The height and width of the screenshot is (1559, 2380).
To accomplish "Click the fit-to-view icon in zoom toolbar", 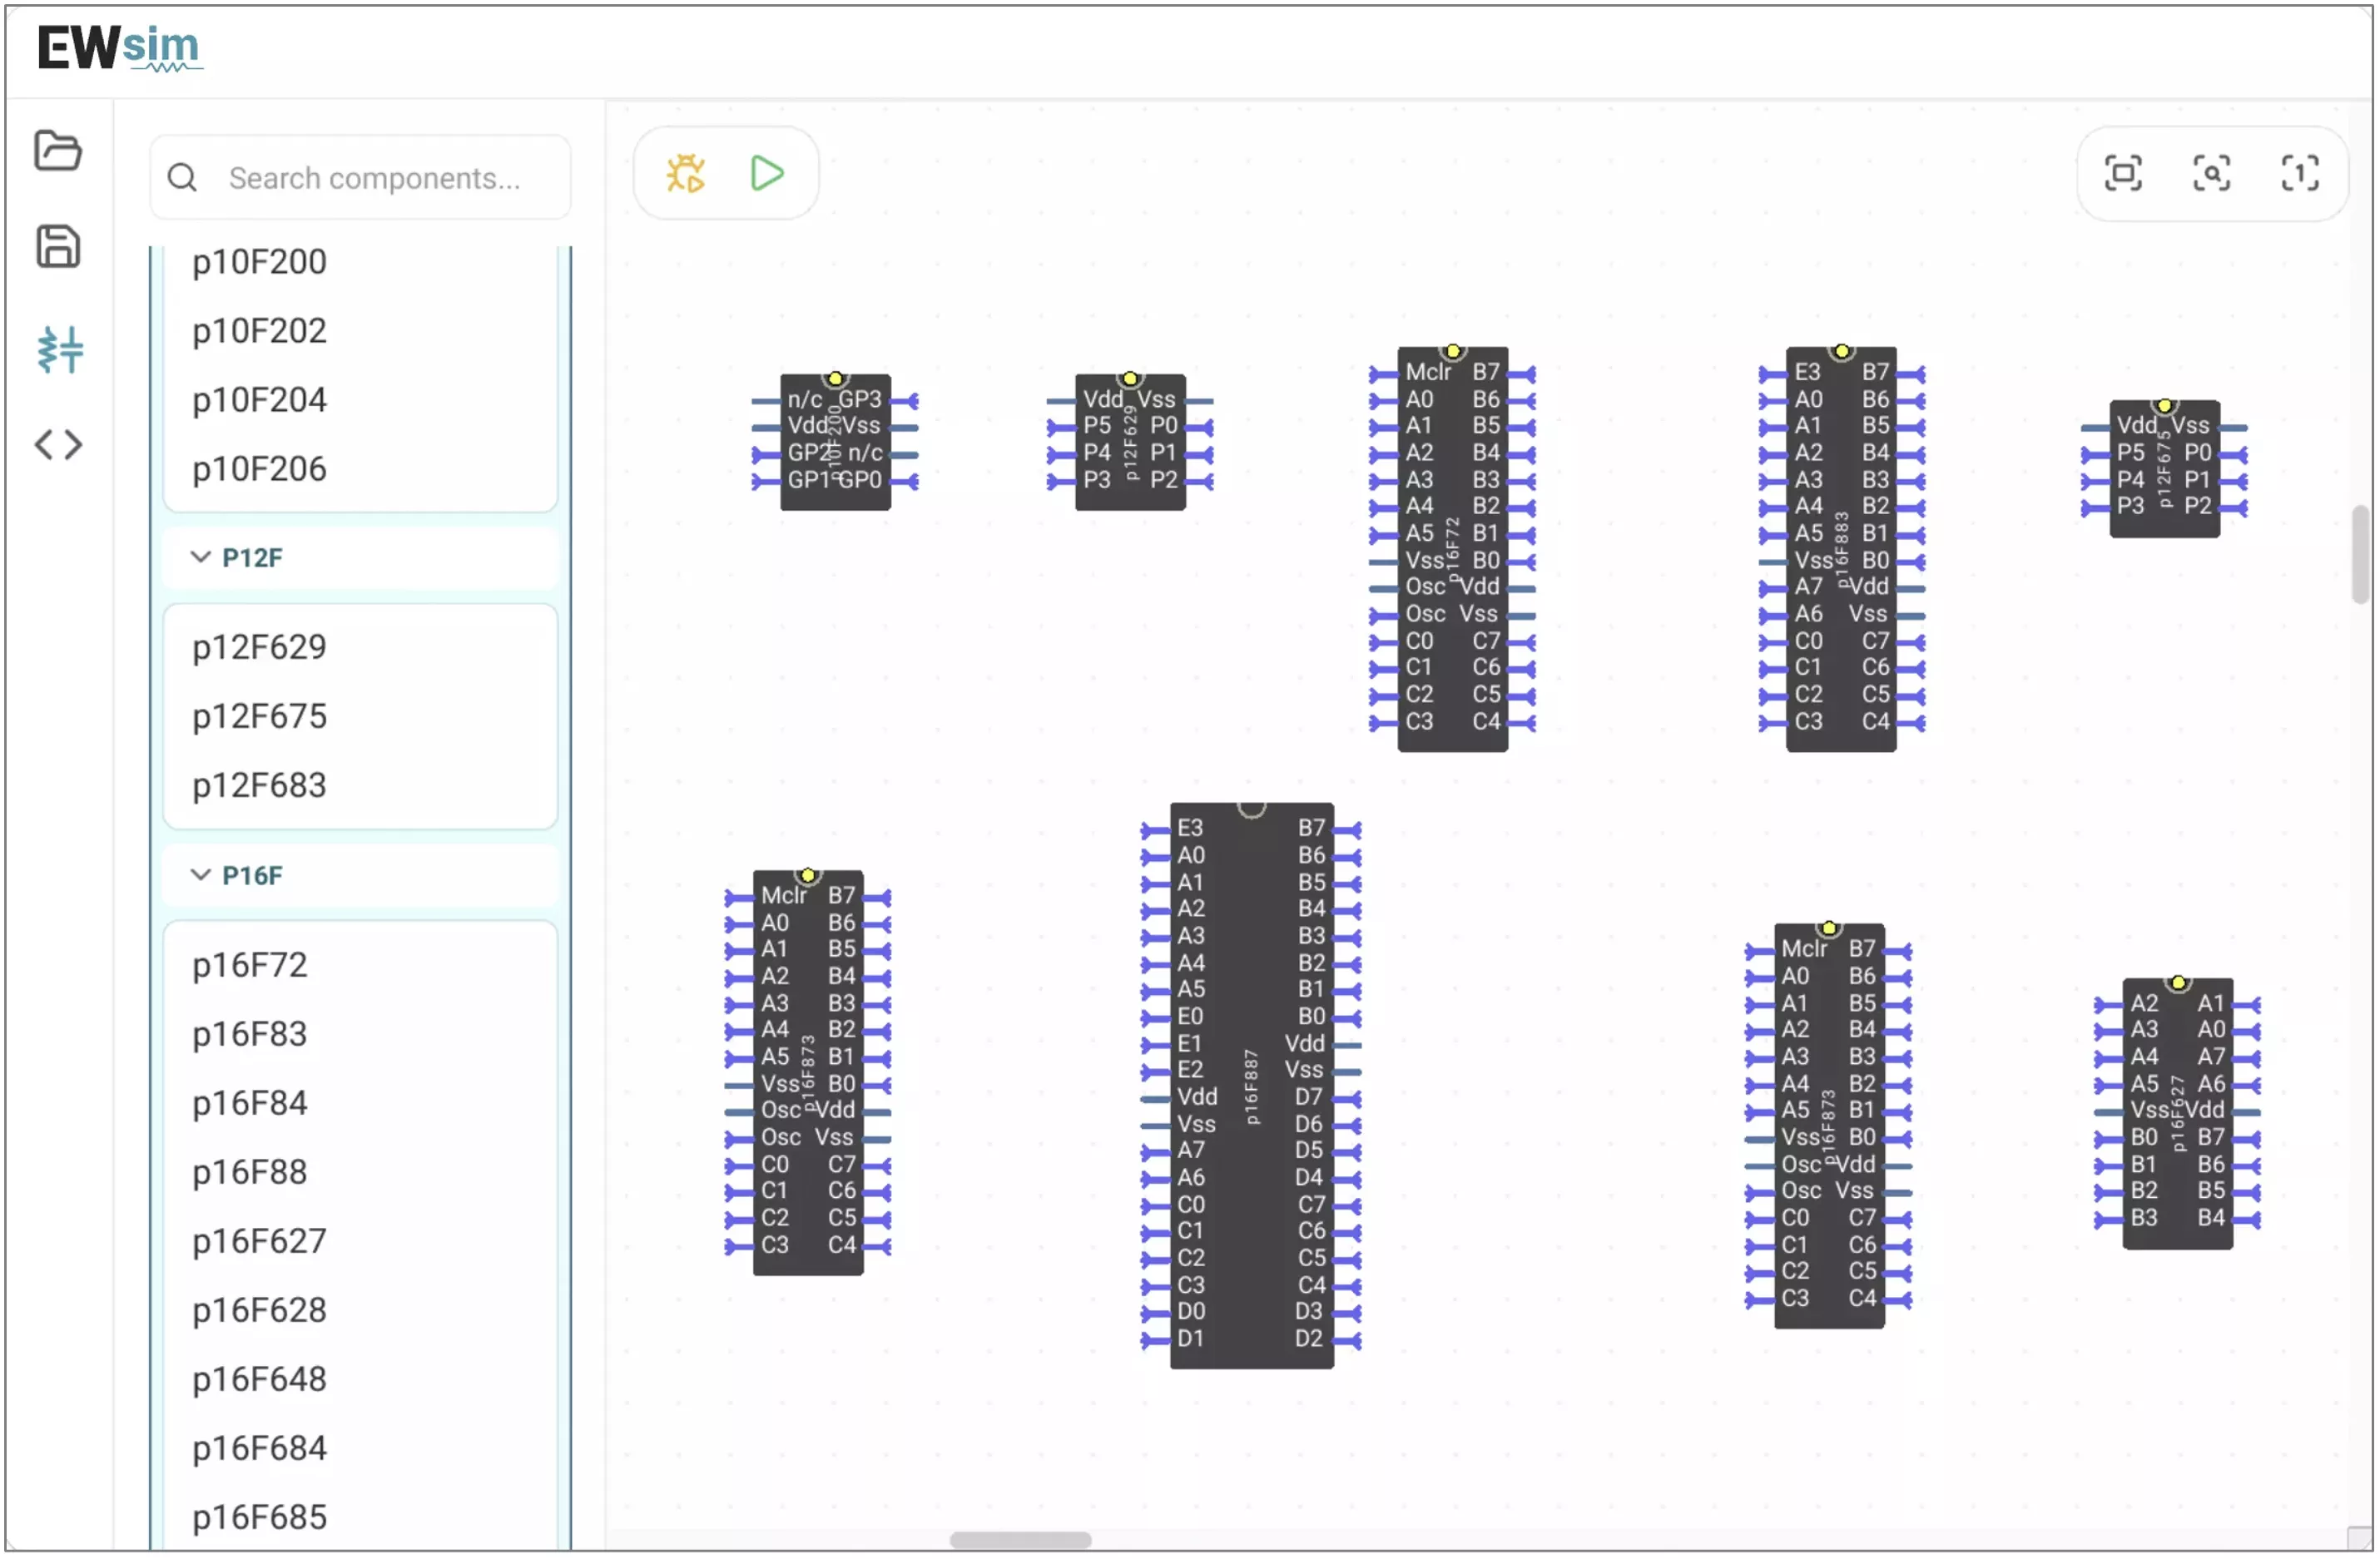I will point(2123,173).
